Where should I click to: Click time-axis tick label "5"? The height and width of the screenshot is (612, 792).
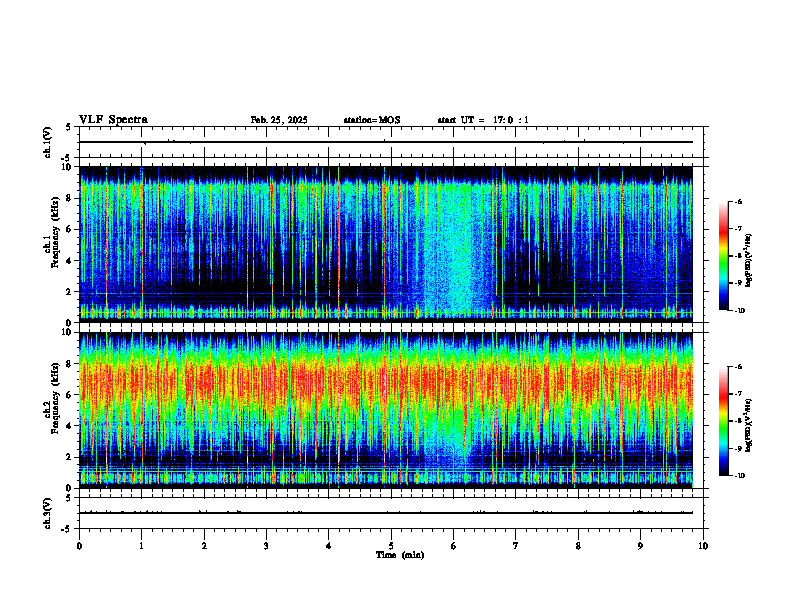pyautogui.click(x=391, y=546)
